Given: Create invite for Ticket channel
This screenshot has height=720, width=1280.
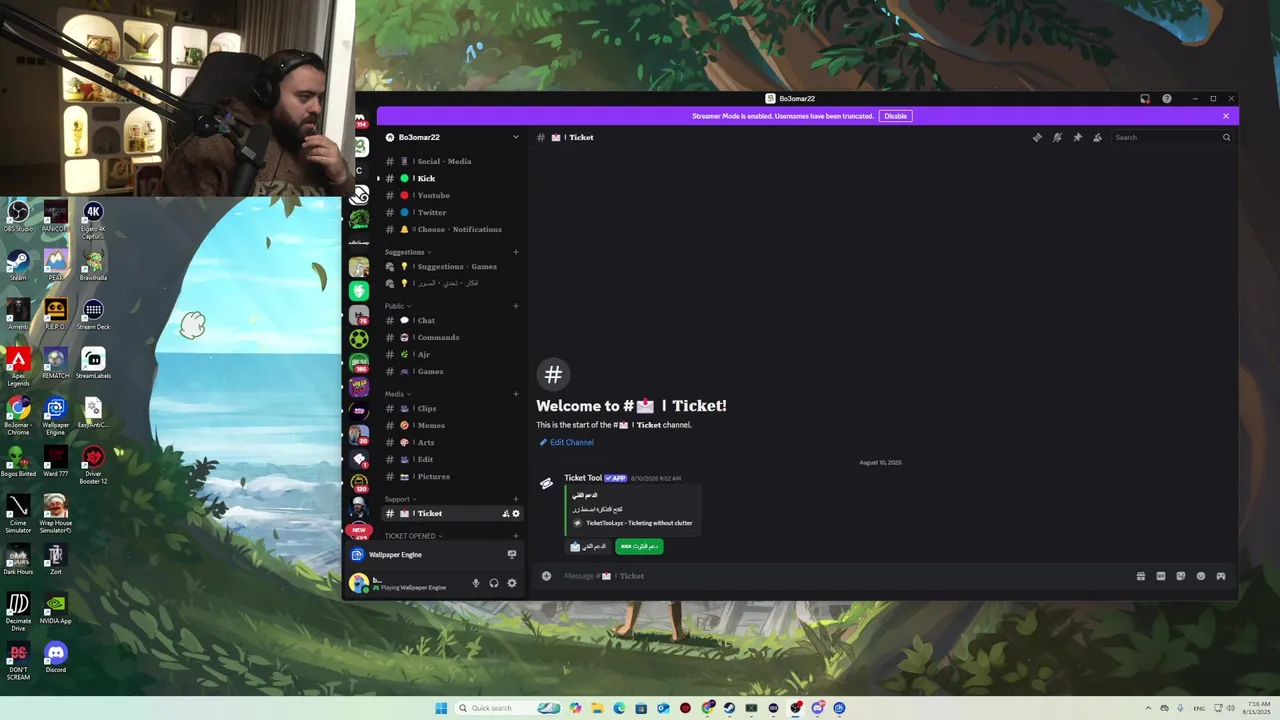Looking at the screenshot, I should click(506, 513).
